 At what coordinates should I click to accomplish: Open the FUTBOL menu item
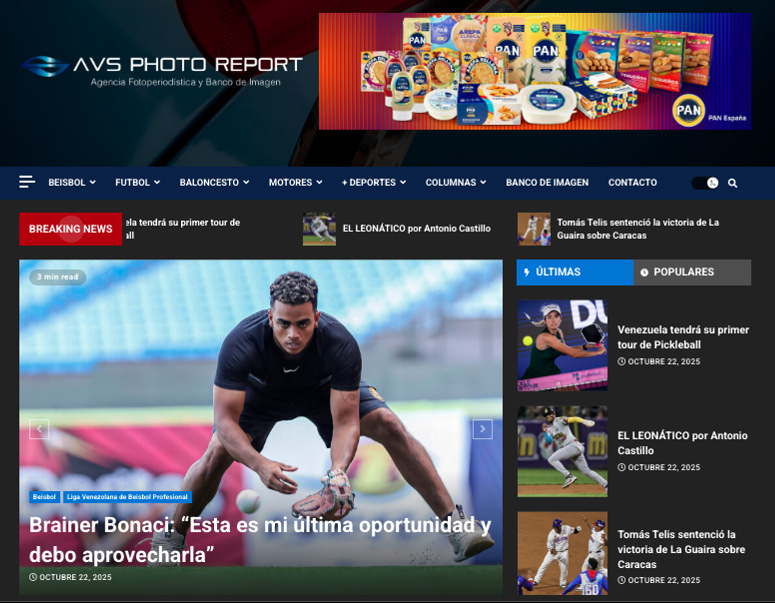tap(132, 182)
